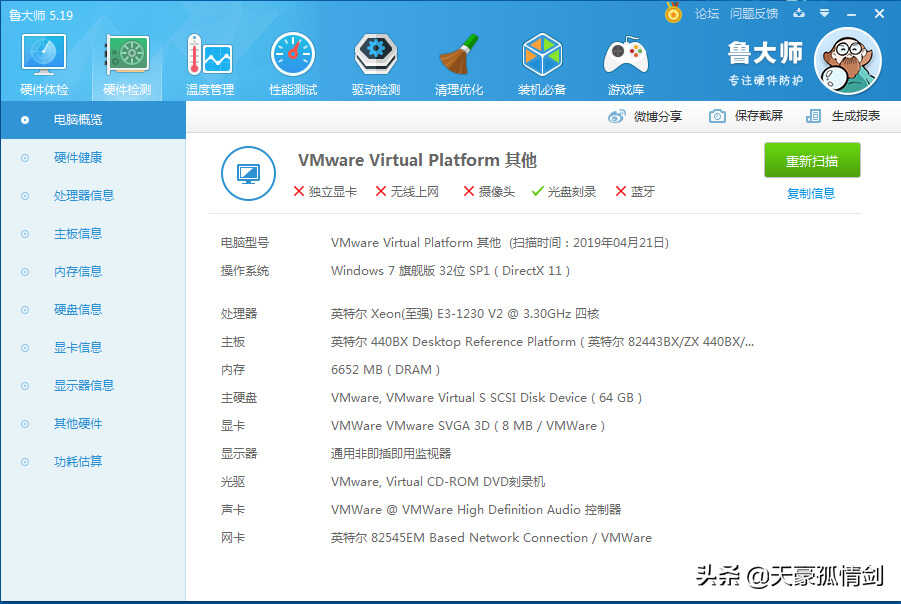Click the VMware SVGA 3D graphics value
Viewport: 901px width, 604px height.
tap(468, 426)
